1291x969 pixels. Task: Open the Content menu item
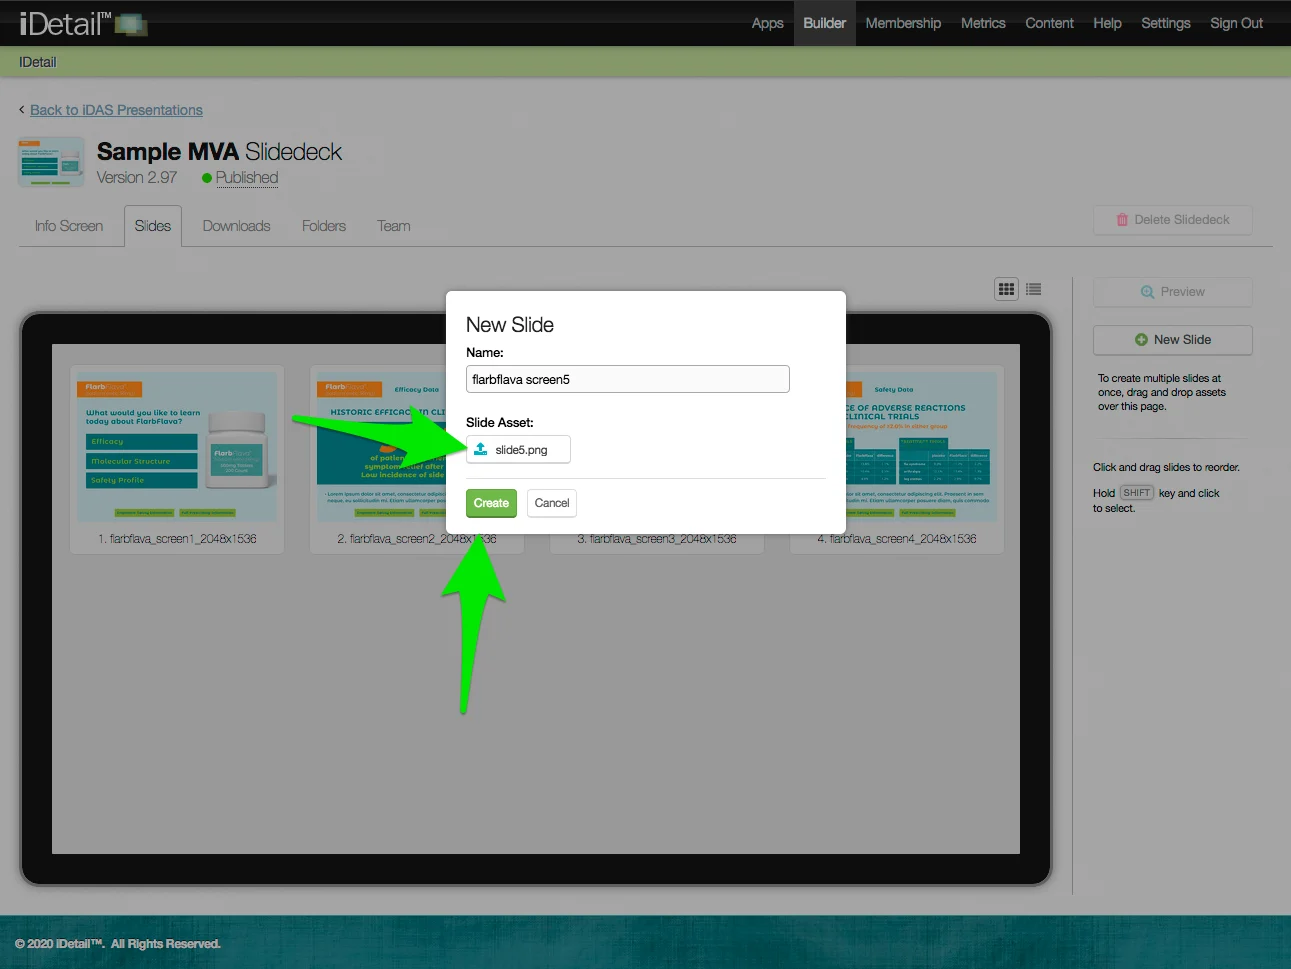(x=1049, y=23)
